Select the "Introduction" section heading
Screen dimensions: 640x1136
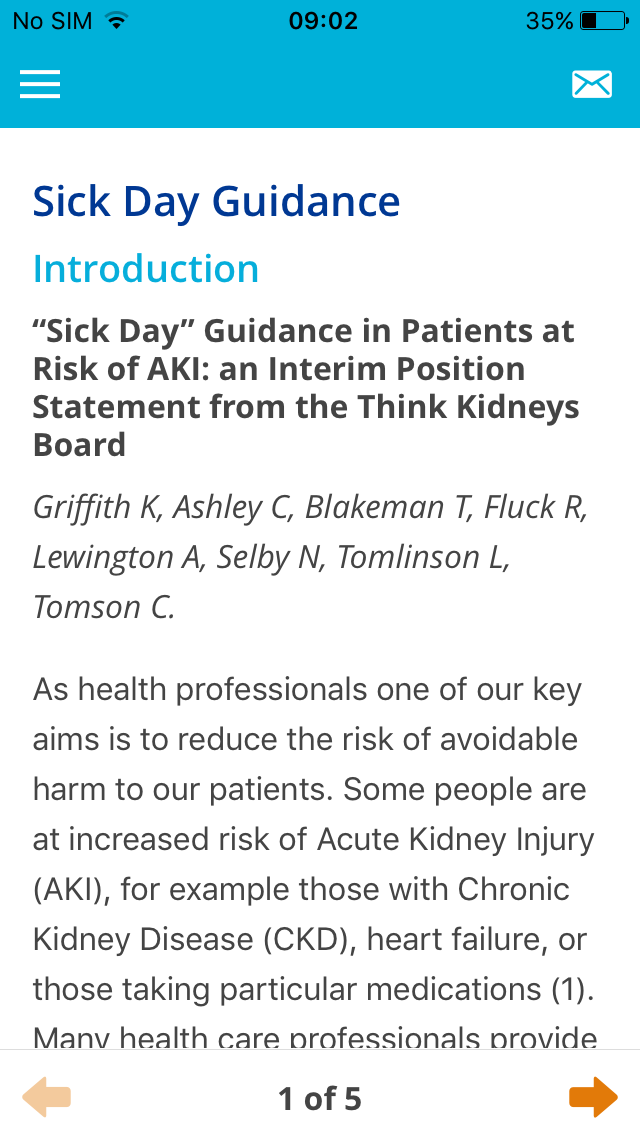point(146,269)
